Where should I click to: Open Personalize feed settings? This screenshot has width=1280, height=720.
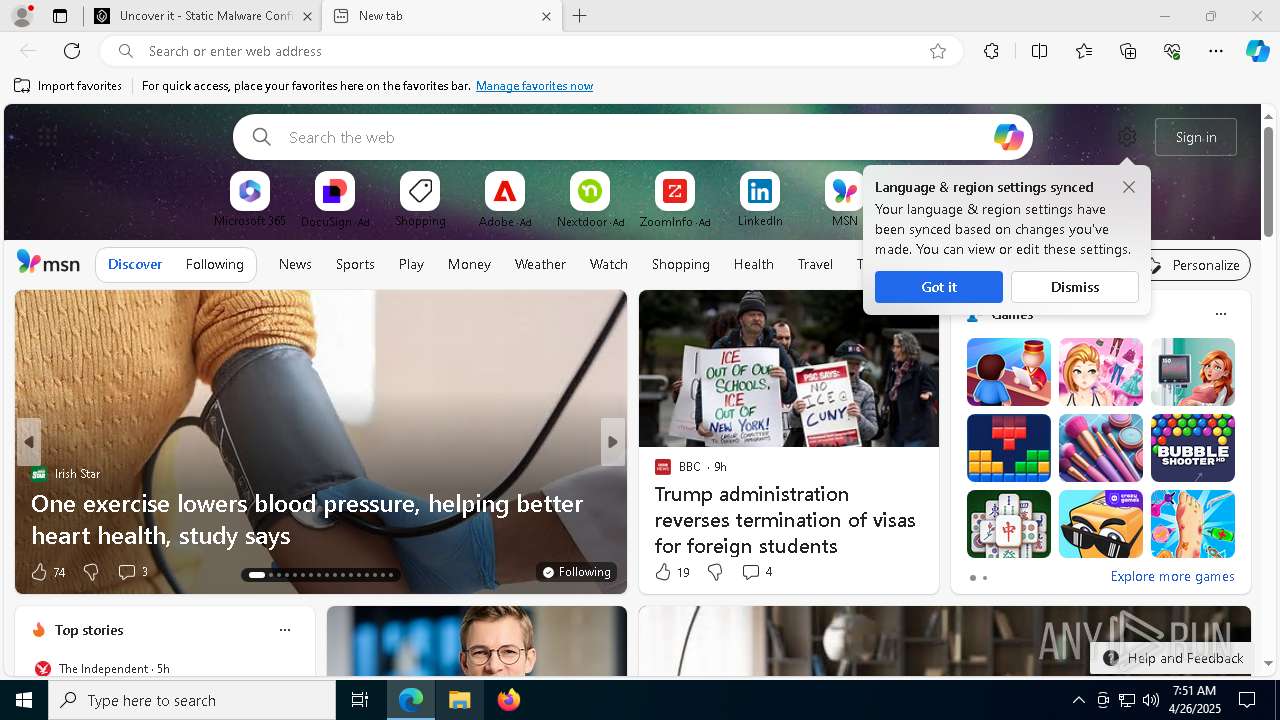coord(1195,265)
